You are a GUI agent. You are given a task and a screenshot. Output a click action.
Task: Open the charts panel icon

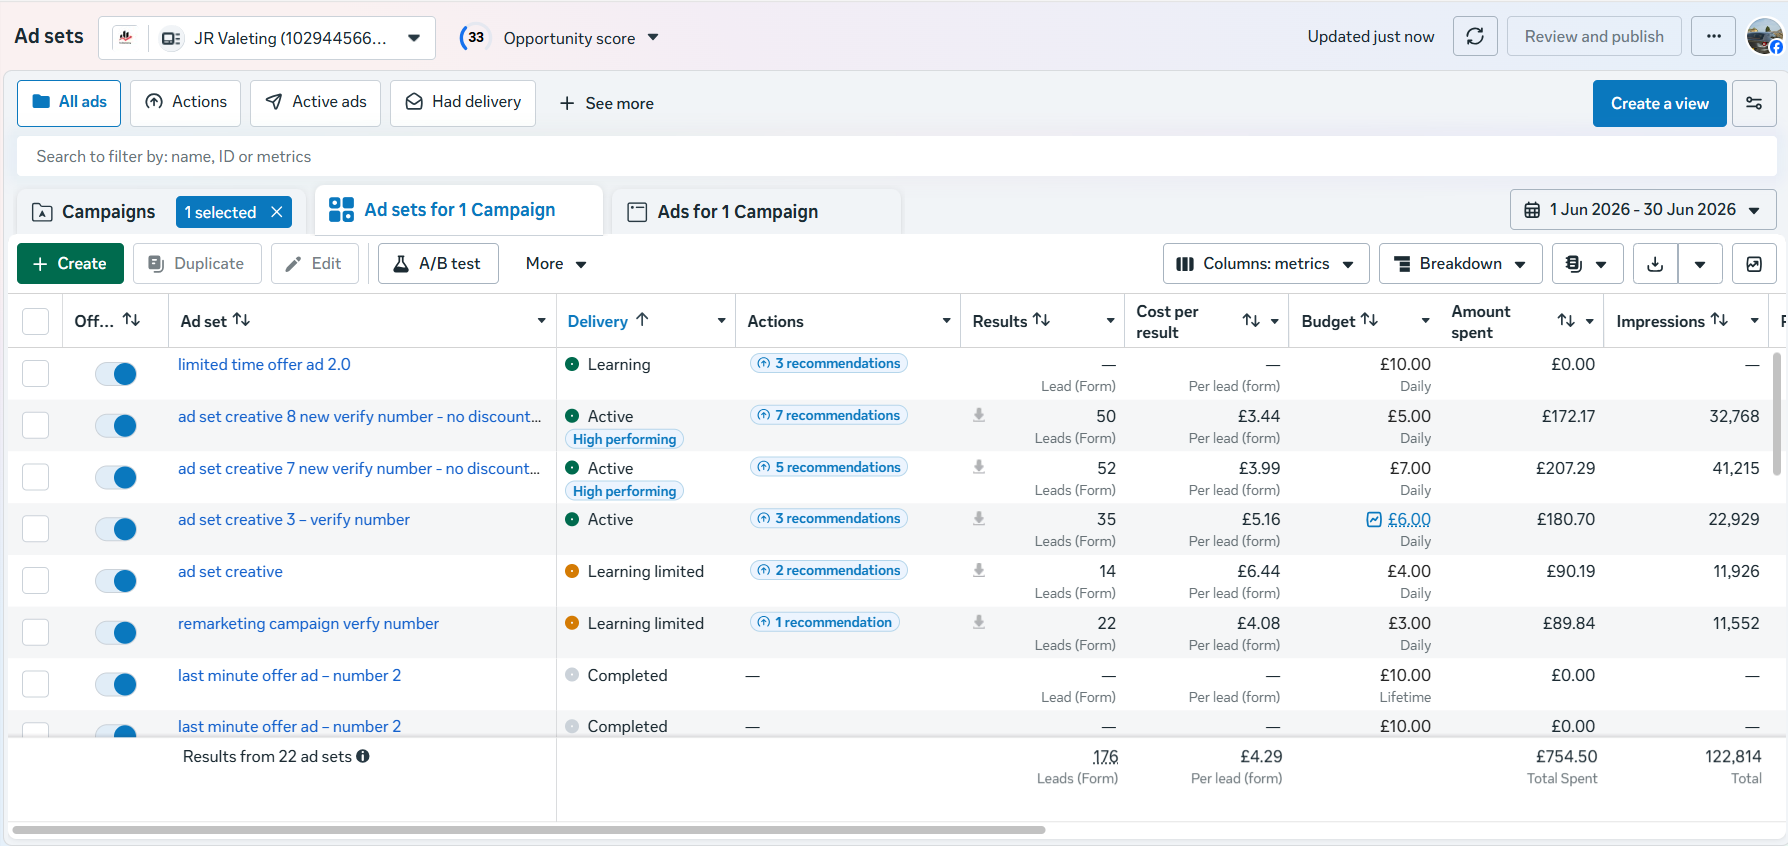[x=1754, y=264]
